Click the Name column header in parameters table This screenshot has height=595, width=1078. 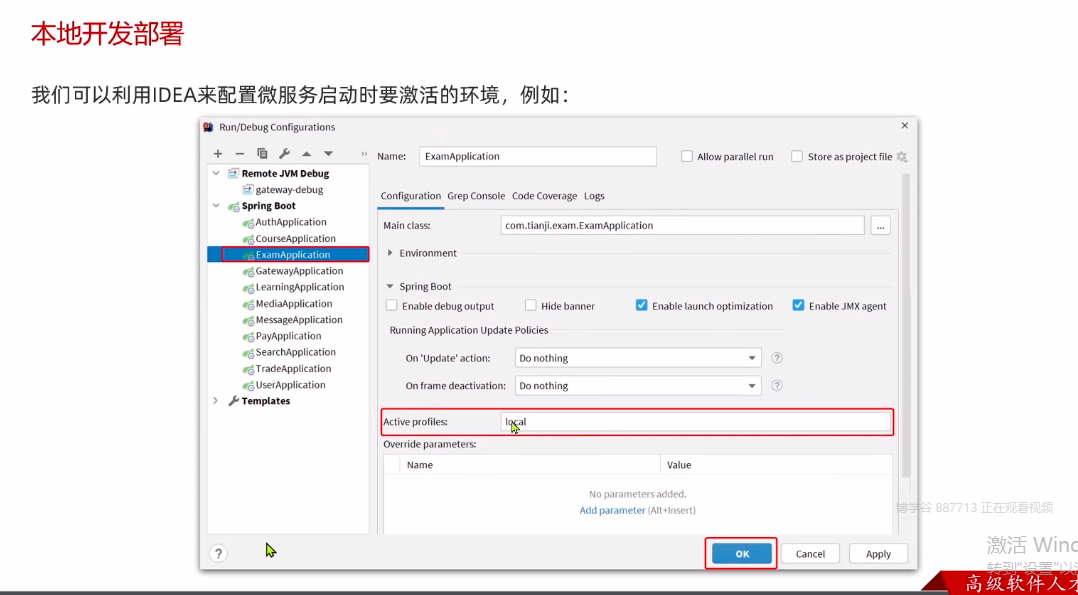(x=530, y=465)
